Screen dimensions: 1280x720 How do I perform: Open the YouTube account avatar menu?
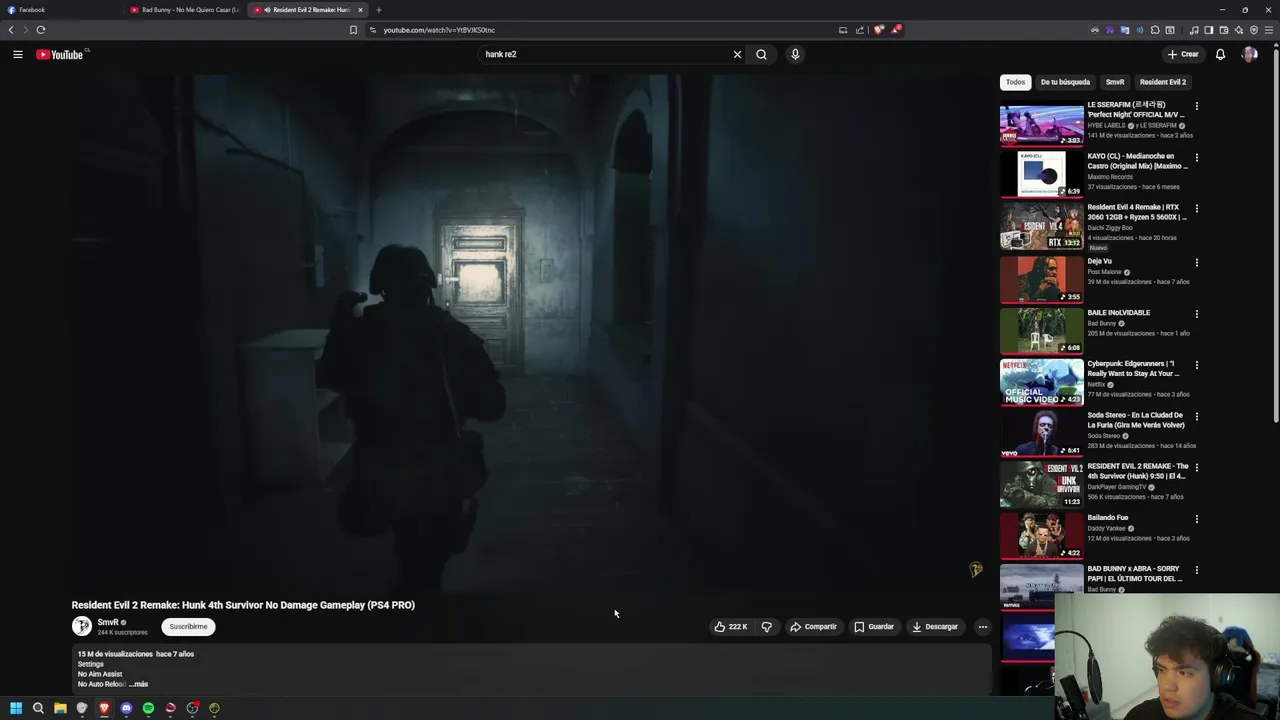(x=1249, y=54)
